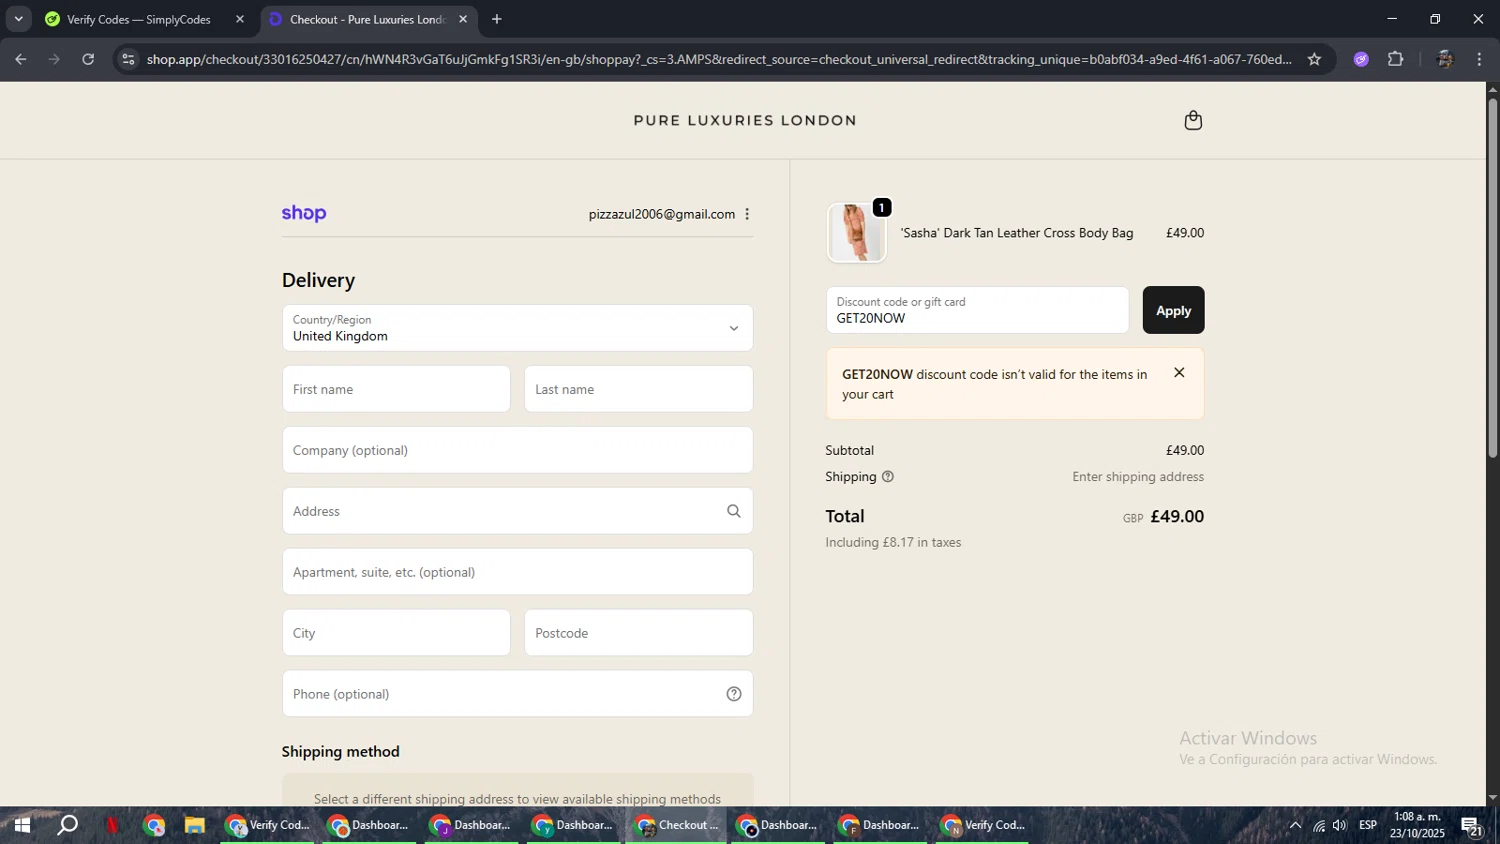Select the Checkout - Pure Luxuries London tab
Image resolution: width=1500 pixels, height=844 pixels.
pos(368,19)
